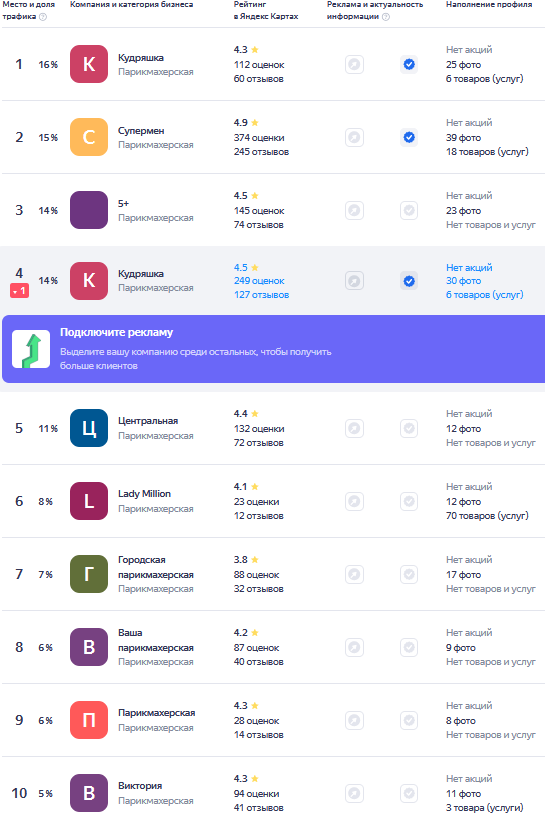The width and height of the screenshot is (545, 825).
Task: Select the purple 5+ company avatar
Action: (89, 210)
